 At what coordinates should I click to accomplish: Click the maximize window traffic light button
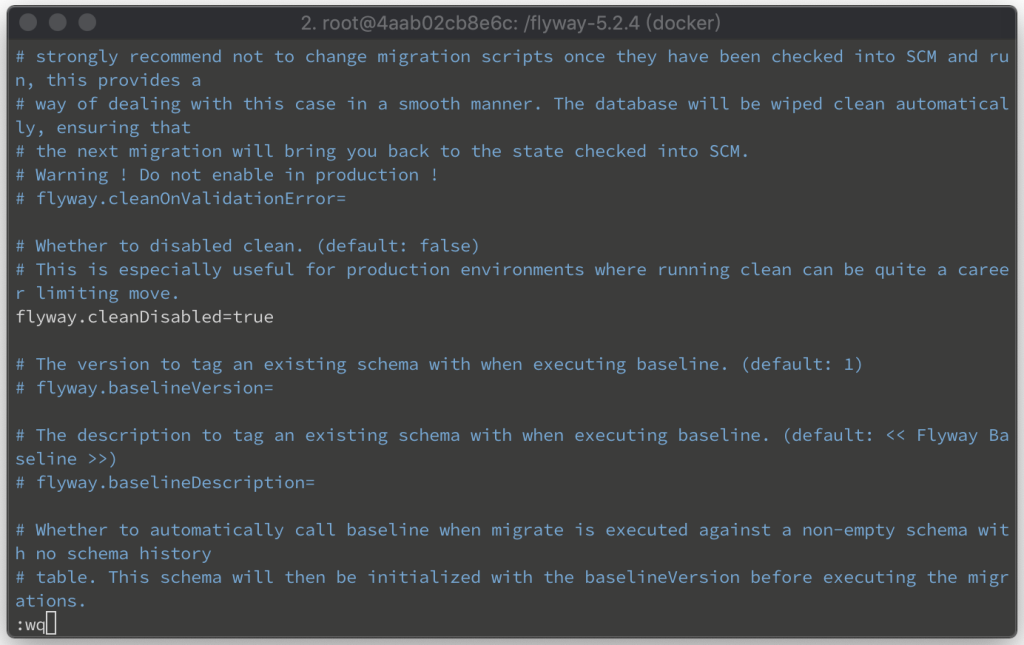coord(87,23)
